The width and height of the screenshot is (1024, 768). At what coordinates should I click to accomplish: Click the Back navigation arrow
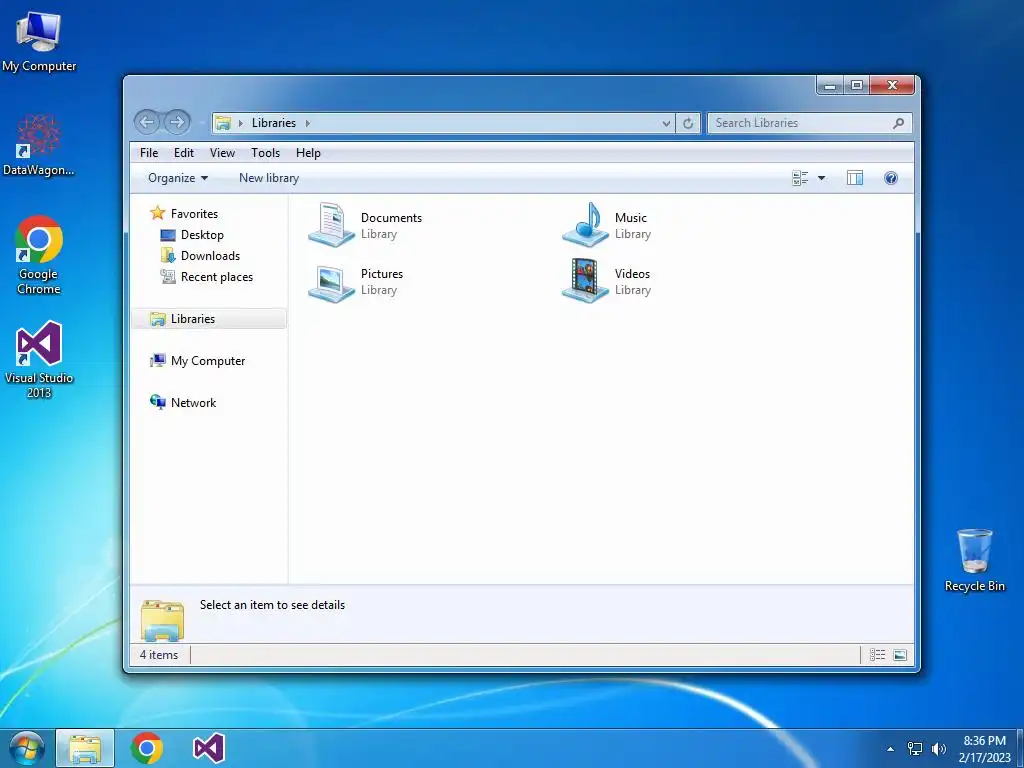tap(147, 122)
